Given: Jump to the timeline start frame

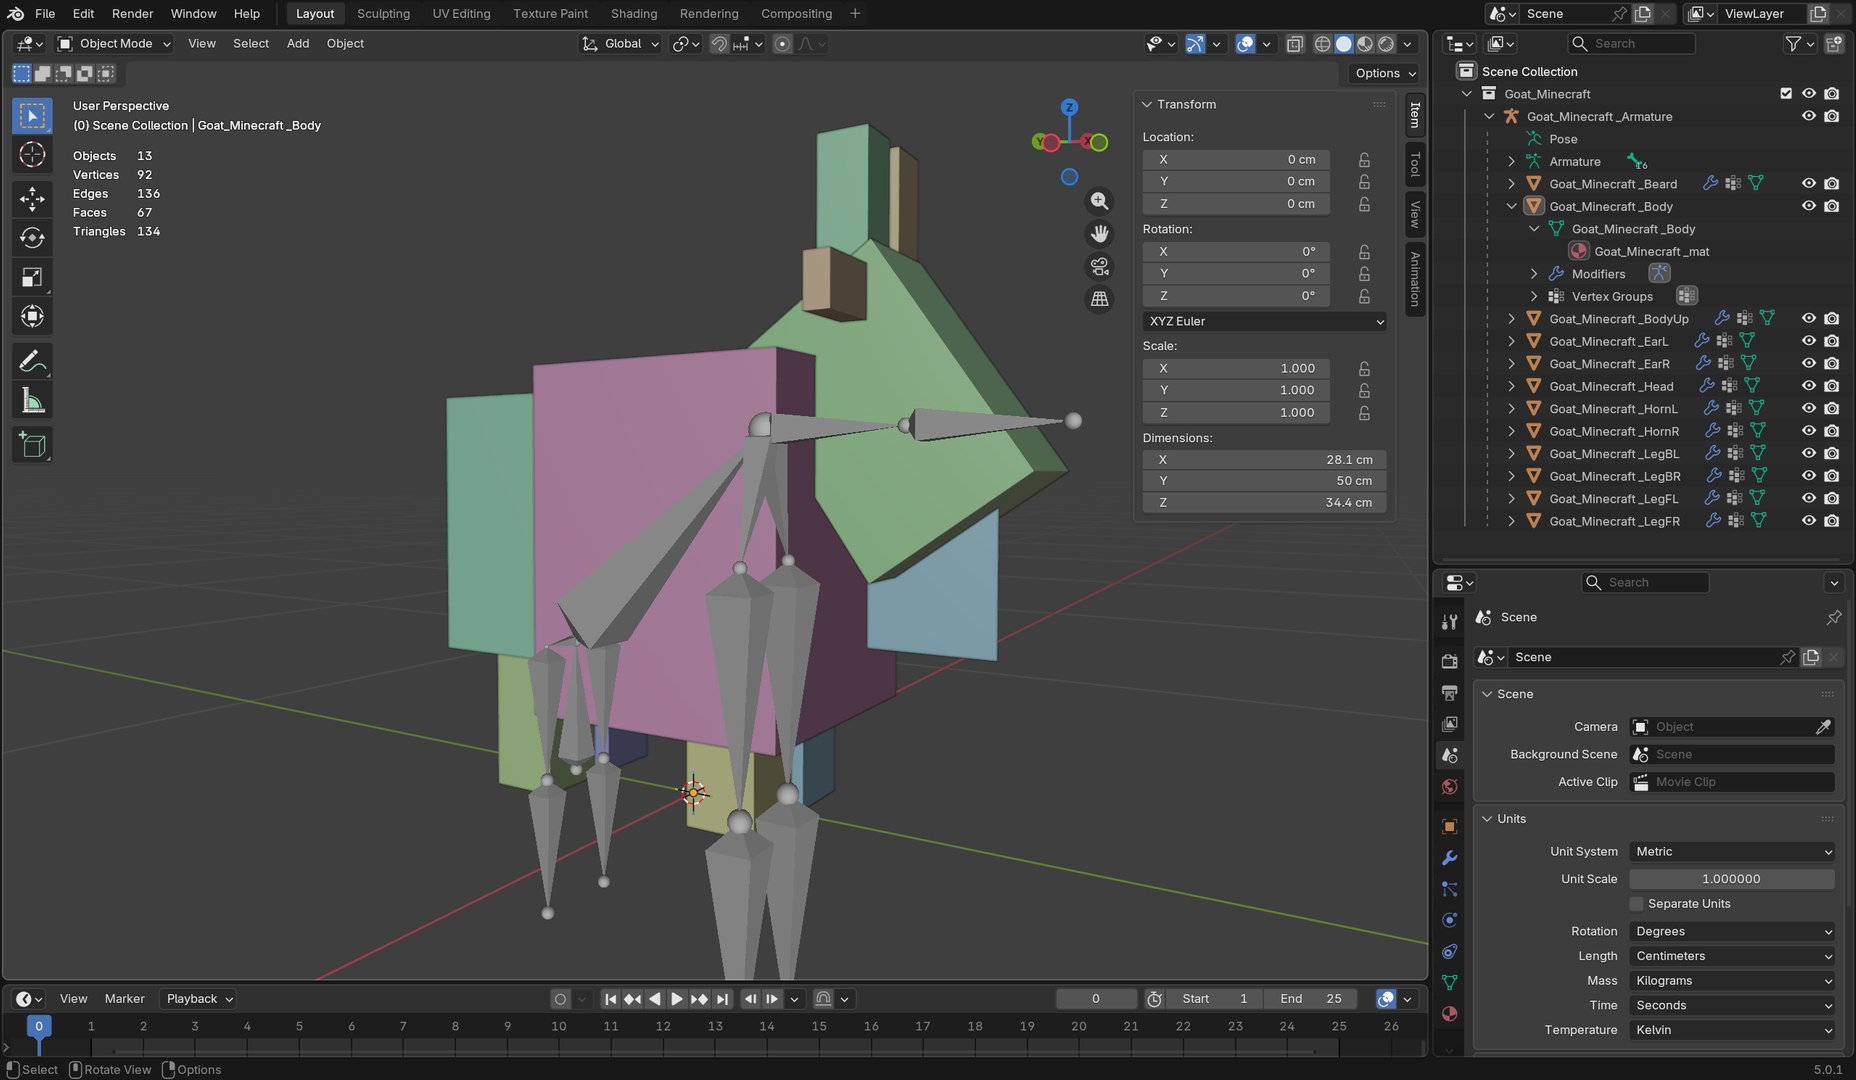Looking at the screenshot, I should coord(610,999).
